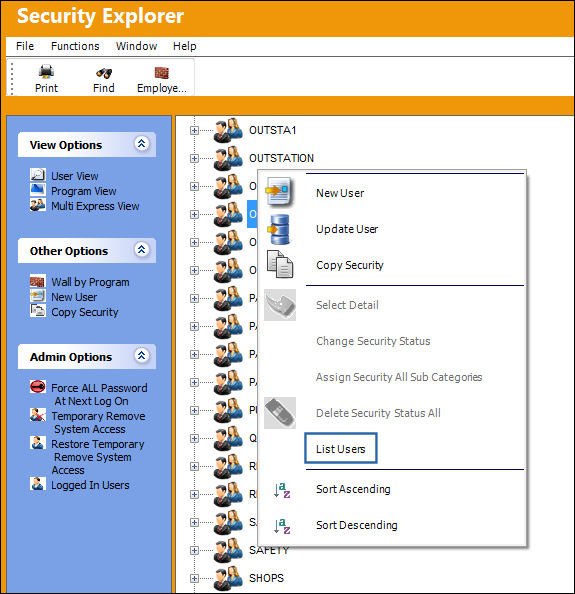Collapse the Other Options panel
The width and height of the screenshot is (575, 594).
[x=141, y=250]
